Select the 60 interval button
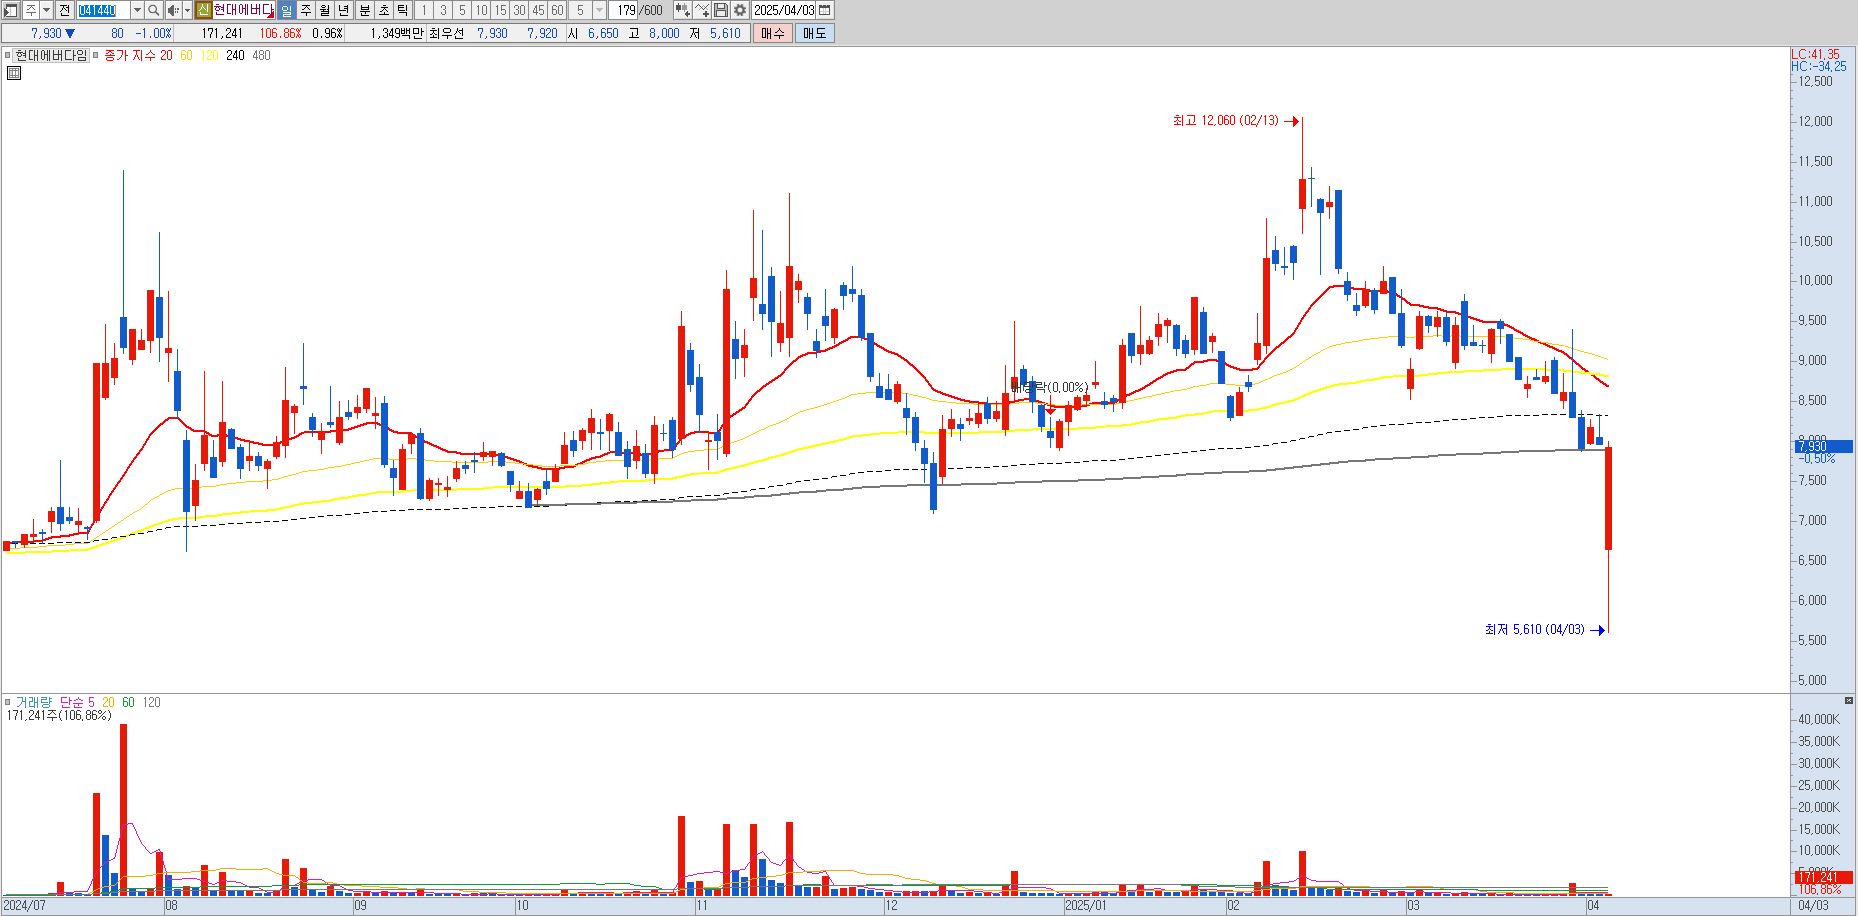The image size is (1858, 916). [557, 10]
